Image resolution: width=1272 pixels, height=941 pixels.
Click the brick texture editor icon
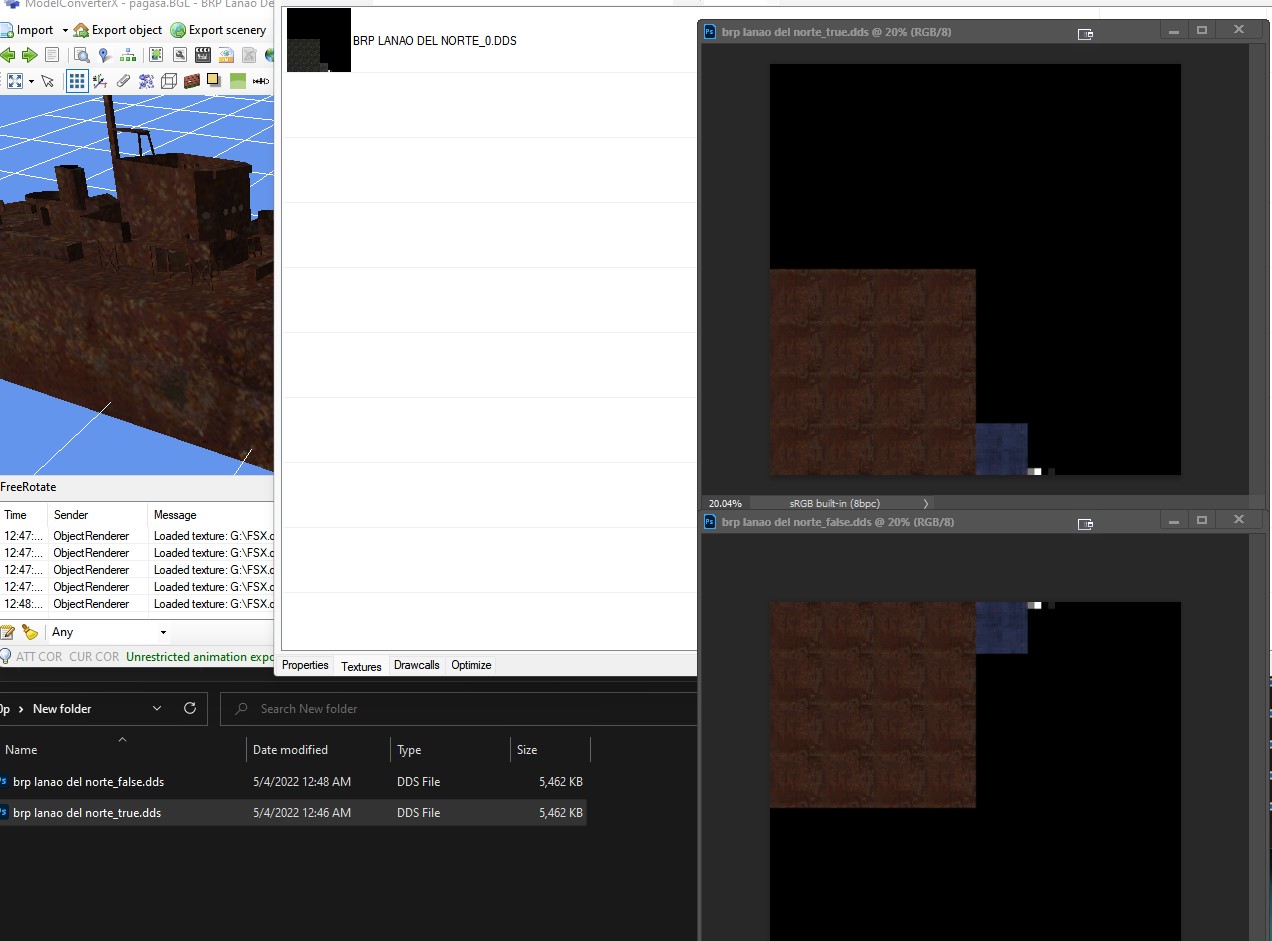190,81
